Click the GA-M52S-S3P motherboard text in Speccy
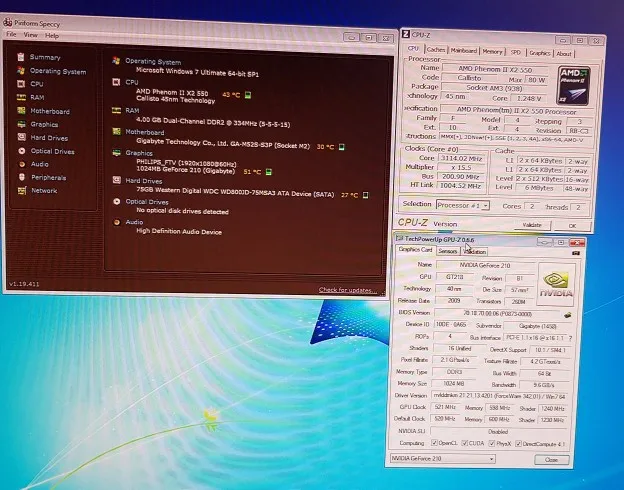This screenshot has height=490, width=624. 223,144
